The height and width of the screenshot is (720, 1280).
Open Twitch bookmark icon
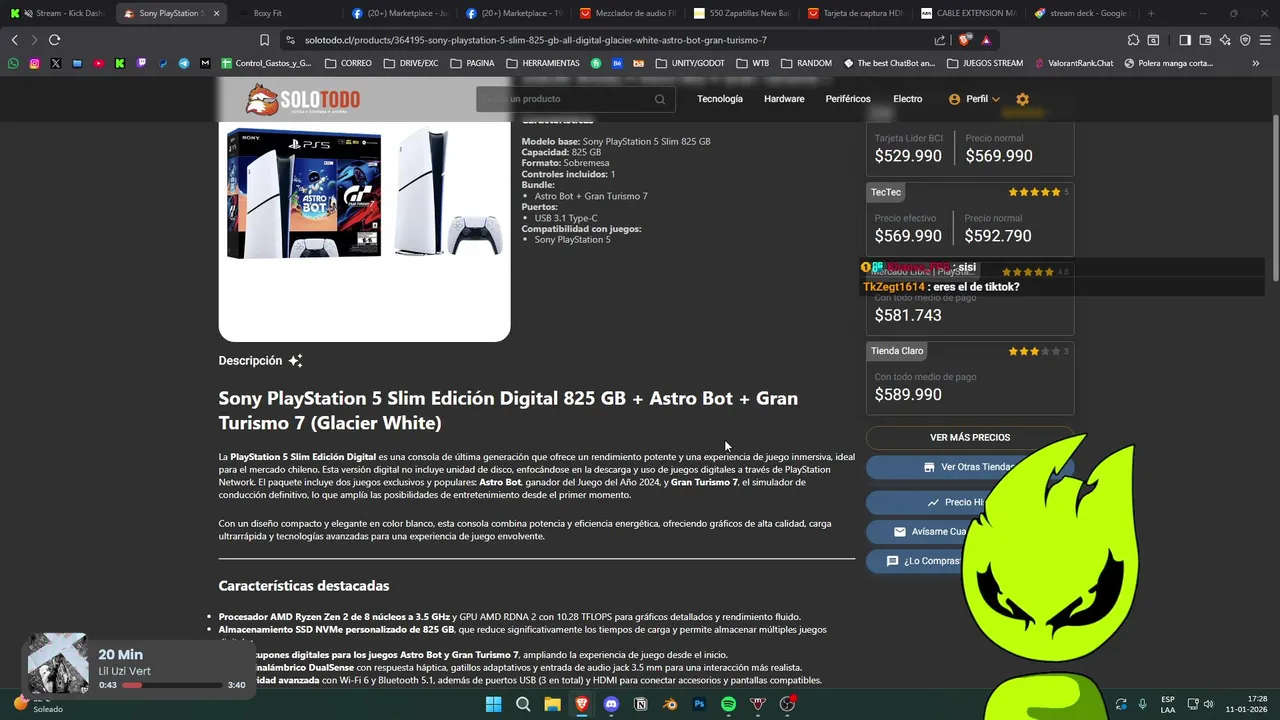(x=141, y=63)
